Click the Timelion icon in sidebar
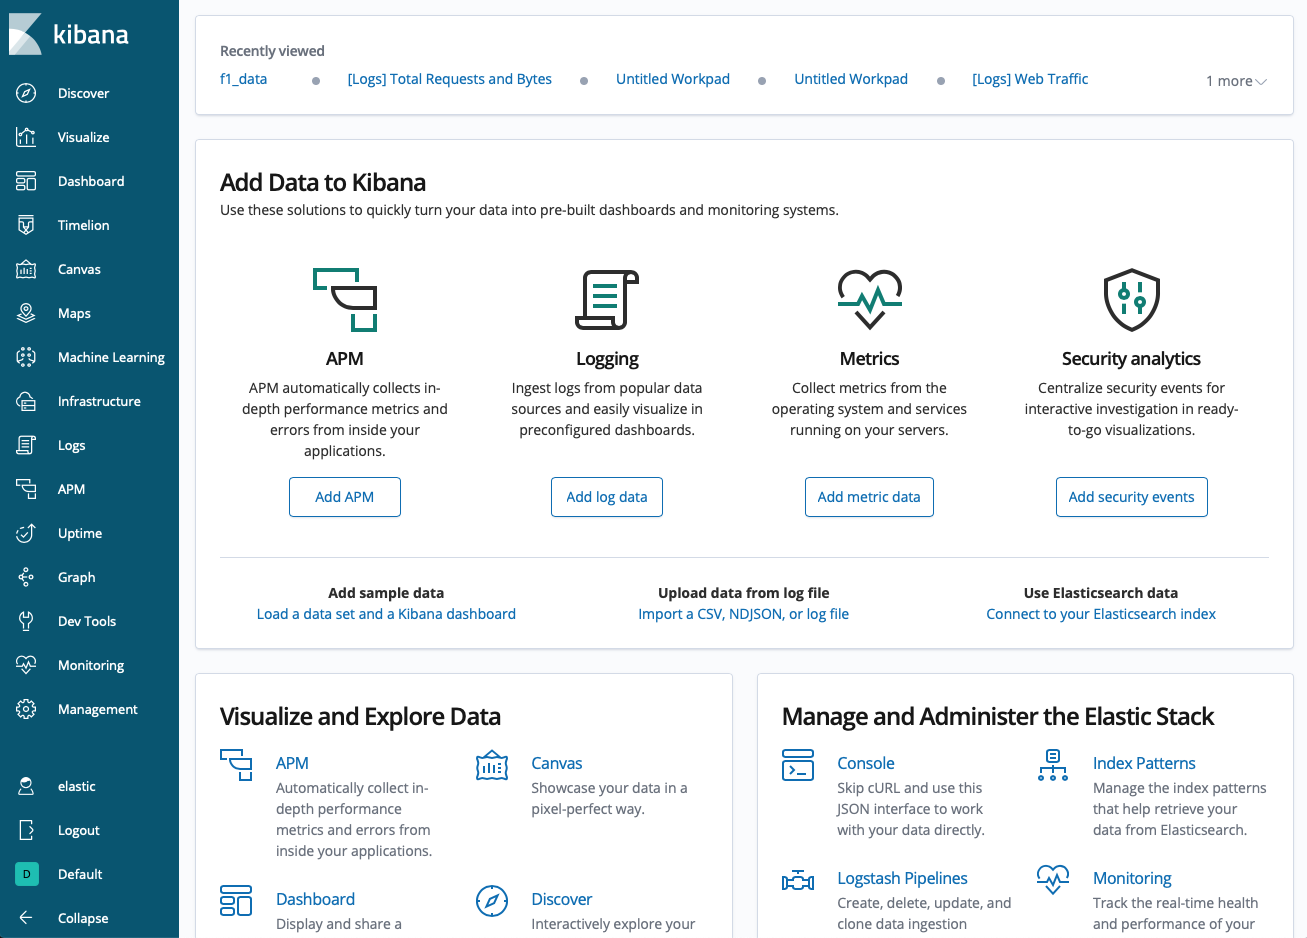The width and height of the screenshot is (1307, 938). 26,225
